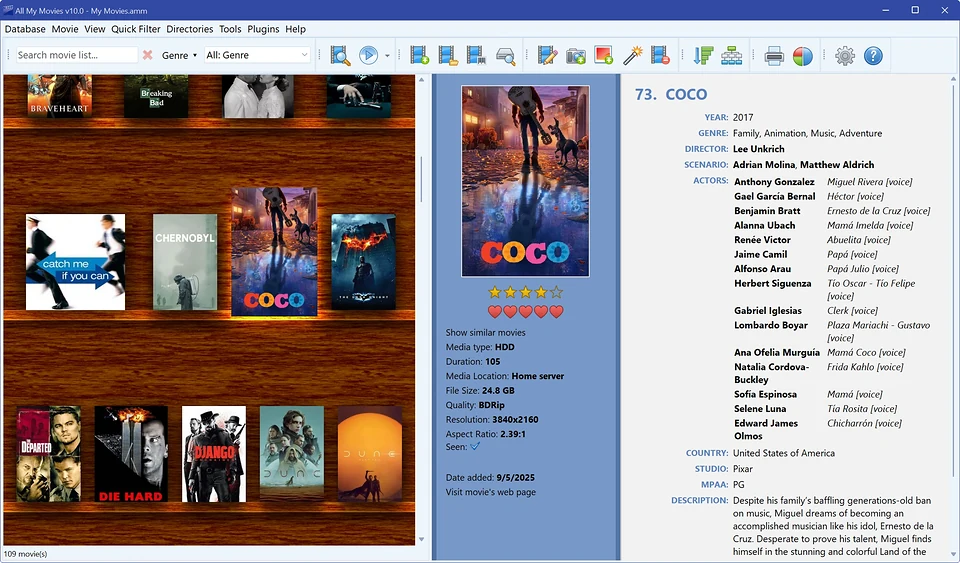
Task: Click the group movies hierarchy icon
Action: click(731, 55)
